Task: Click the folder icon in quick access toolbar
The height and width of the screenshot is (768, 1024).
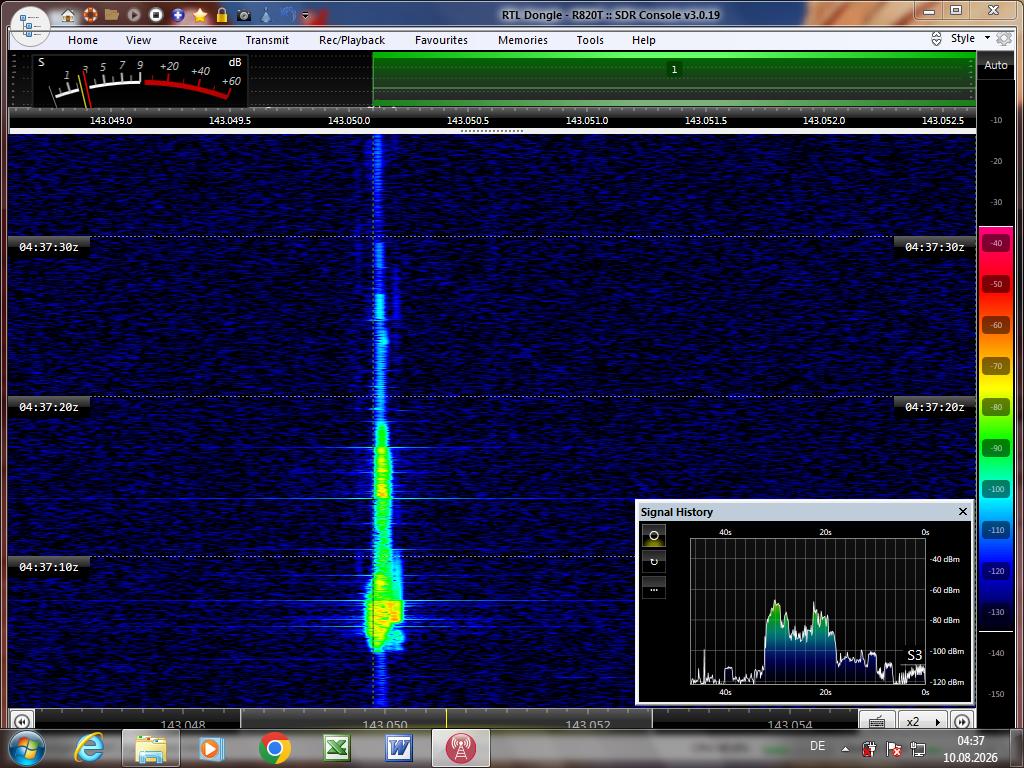Action: (x=112, y=14)
